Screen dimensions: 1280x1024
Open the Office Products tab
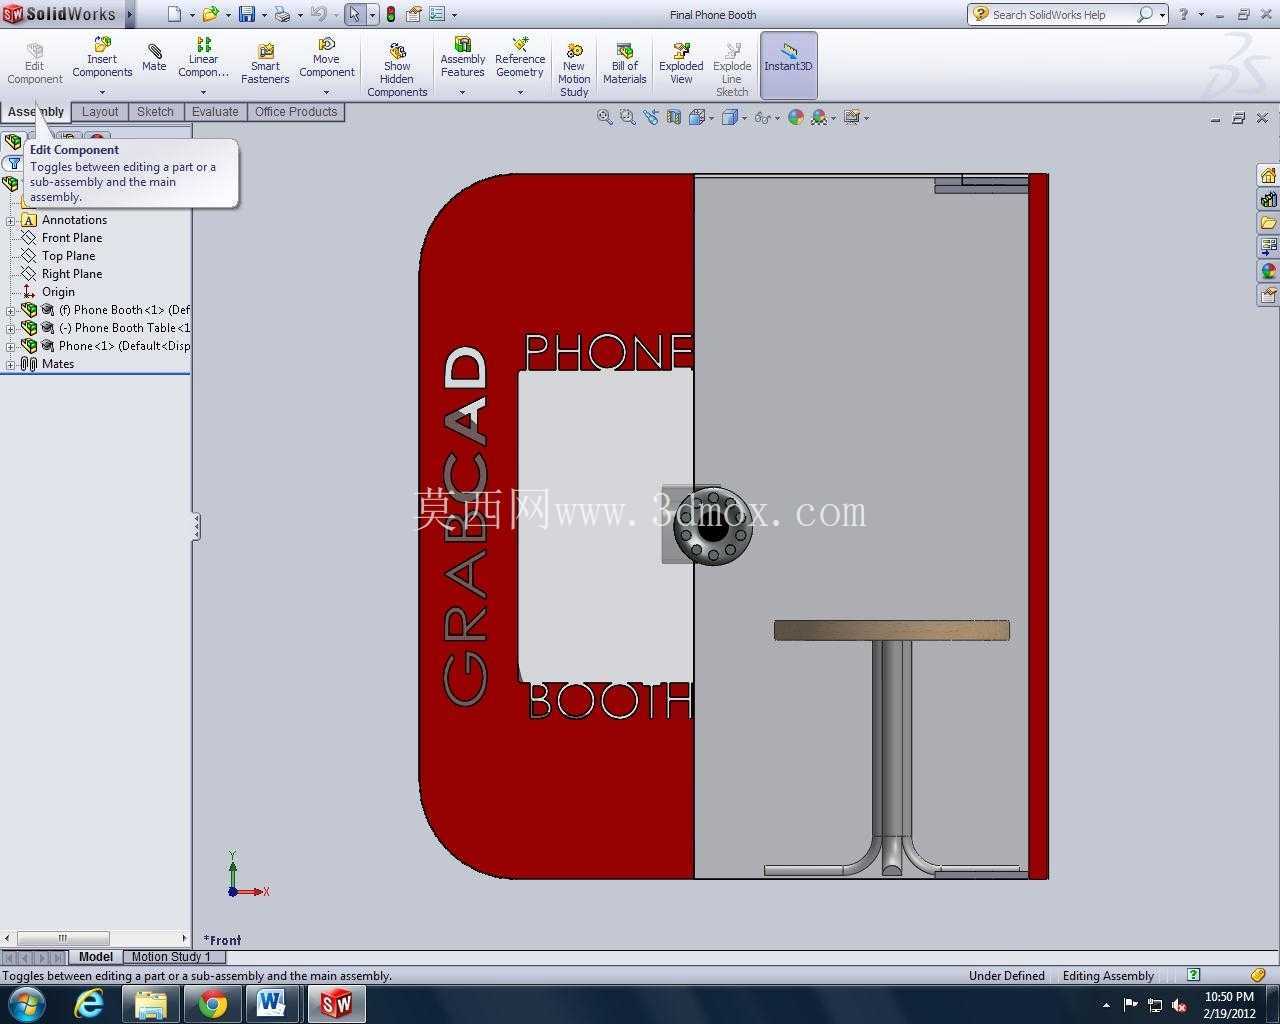296,112
